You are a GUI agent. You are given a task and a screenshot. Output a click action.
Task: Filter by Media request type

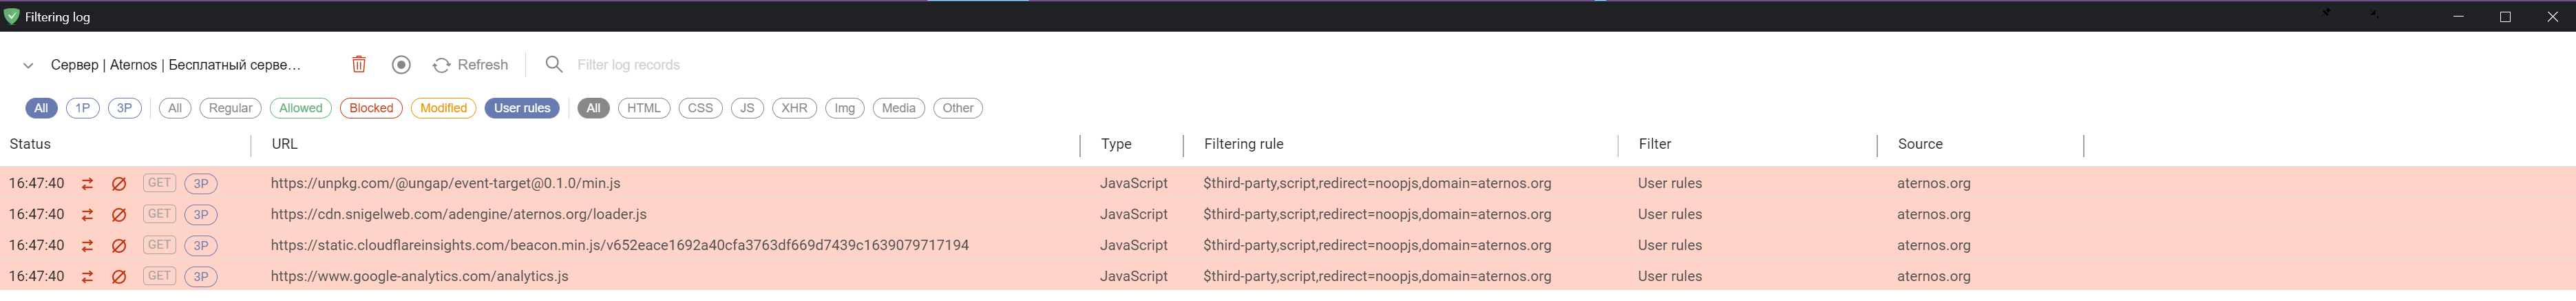(x=899, y=108)
